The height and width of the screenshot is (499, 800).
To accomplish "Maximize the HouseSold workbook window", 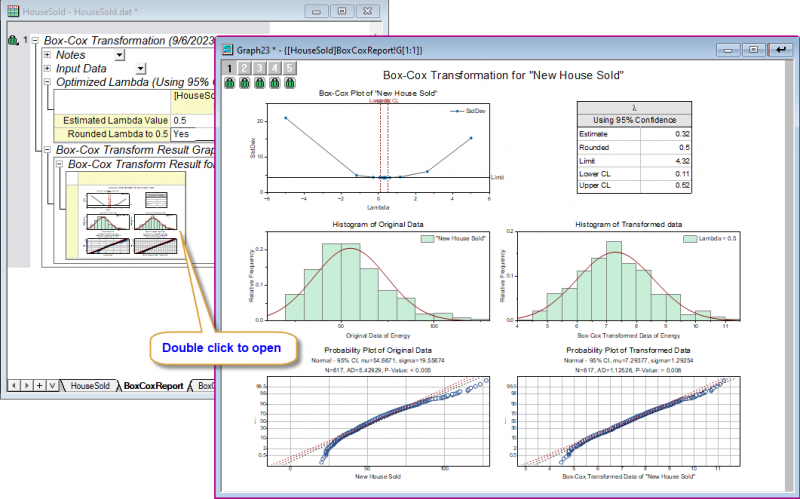I will pyautogui.click(x=342, y=11).
